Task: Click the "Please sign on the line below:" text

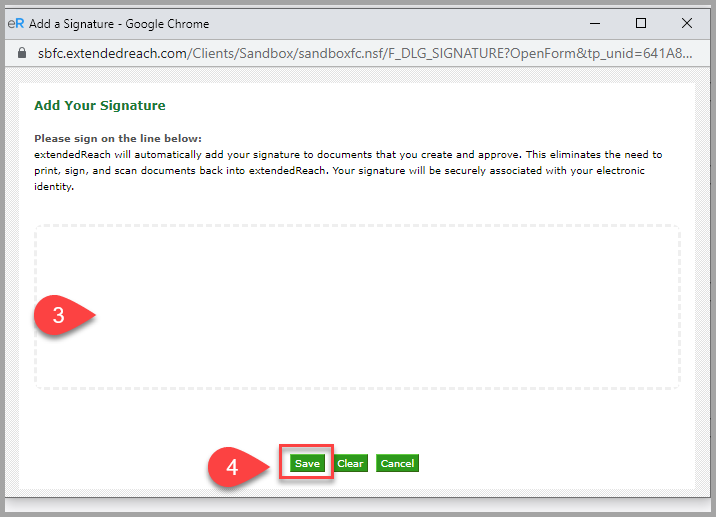Action: coord(118,138)
